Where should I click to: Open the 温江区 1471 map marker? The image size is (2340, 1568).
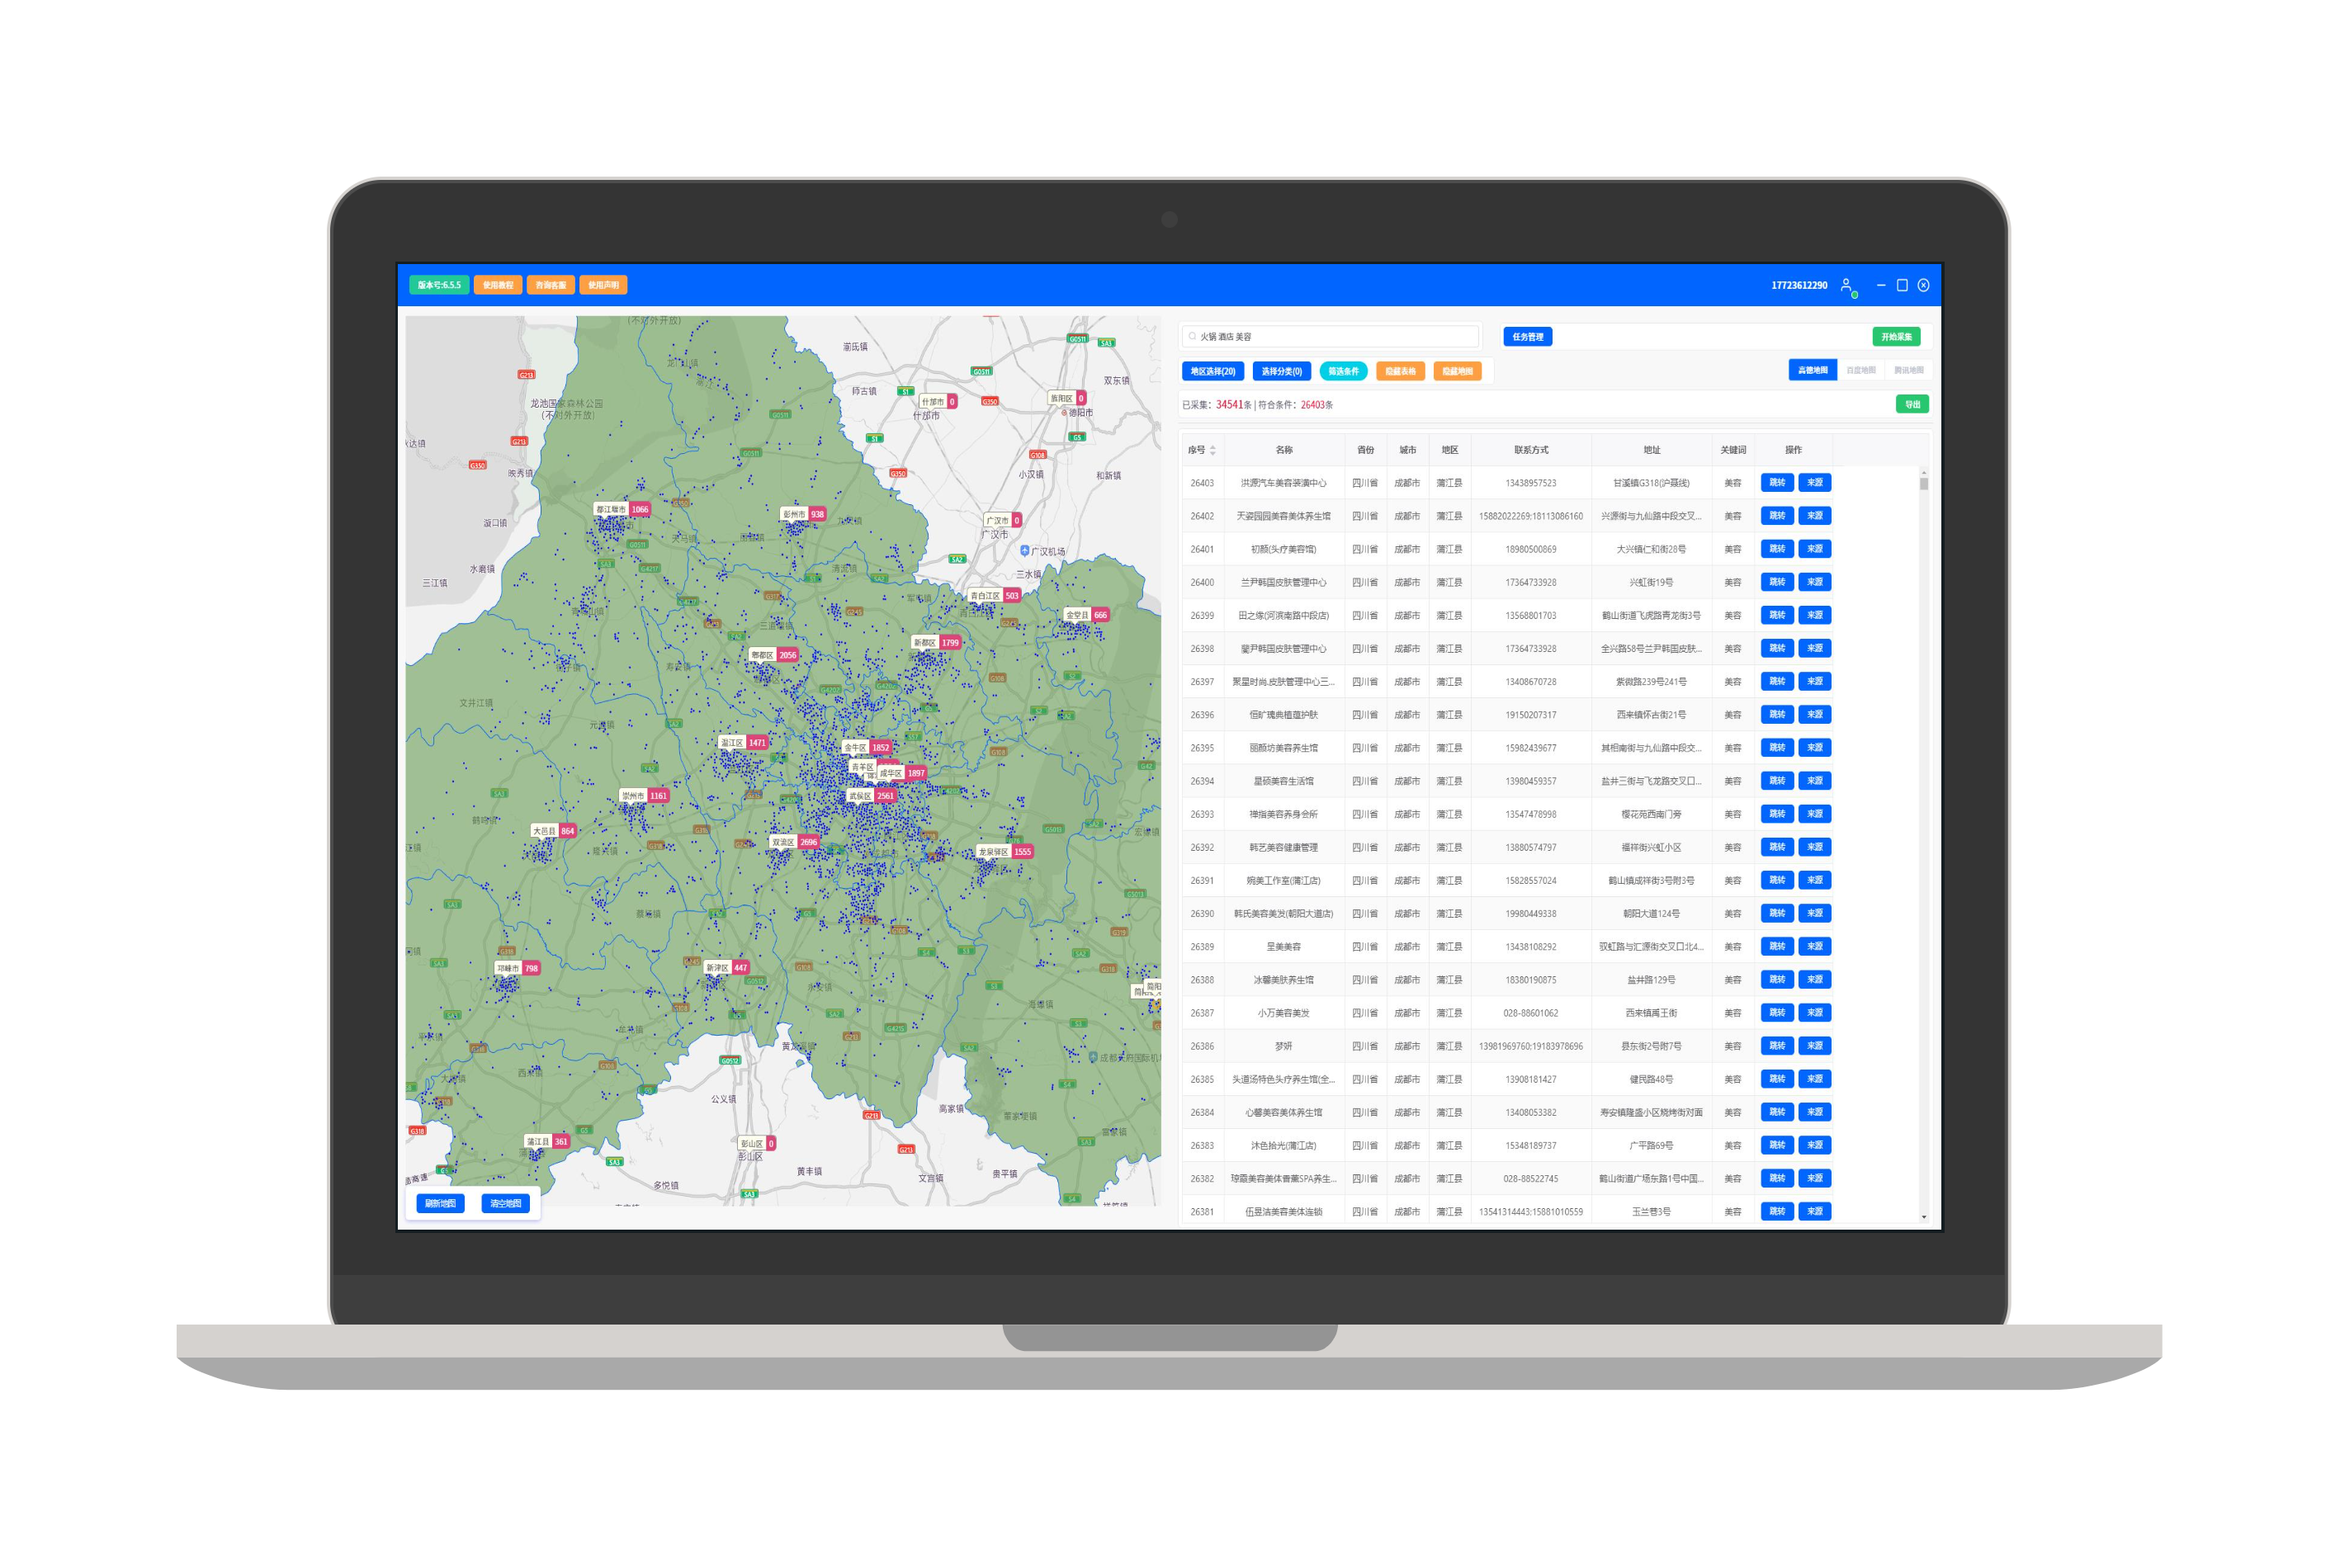click(x=744, y=743)
